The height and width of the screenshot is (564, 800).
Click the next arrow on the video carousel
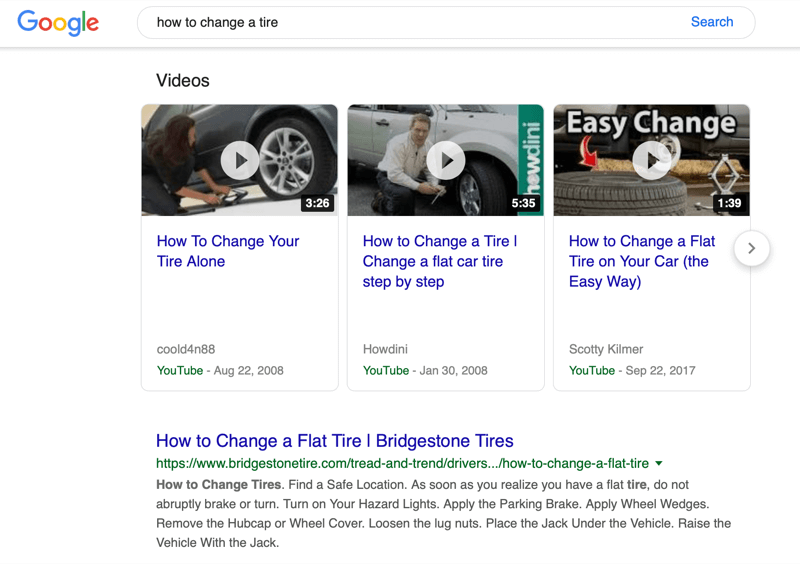(752, 249)
